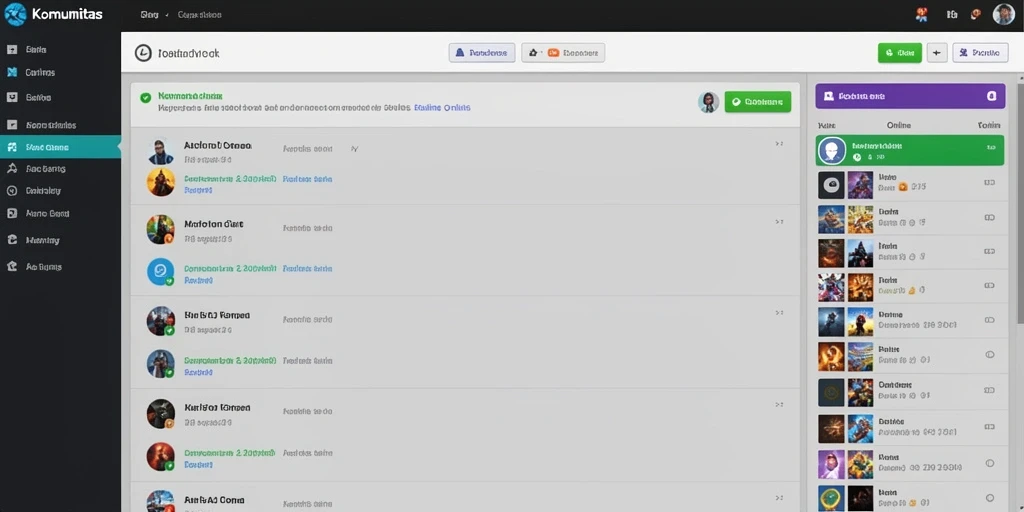
Task: Open the user profile avatar in the header
Action: (x=1004, y=14)
